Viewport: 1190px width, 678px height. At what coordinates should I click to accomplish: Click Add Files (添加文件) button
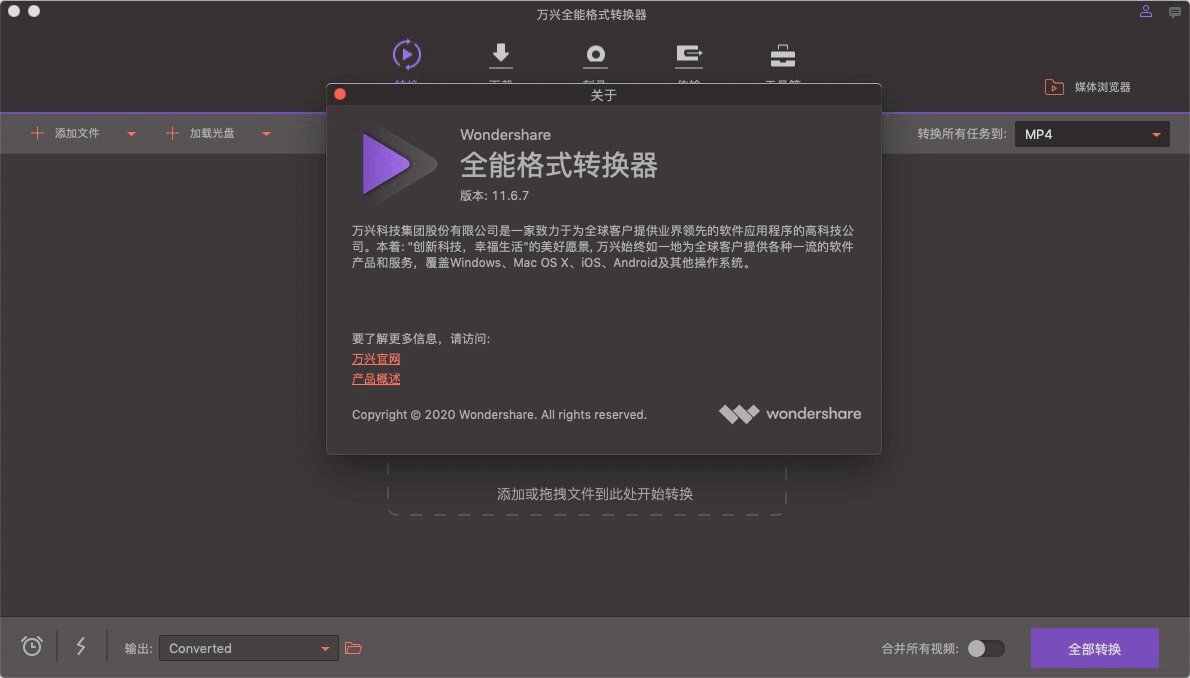65,133
